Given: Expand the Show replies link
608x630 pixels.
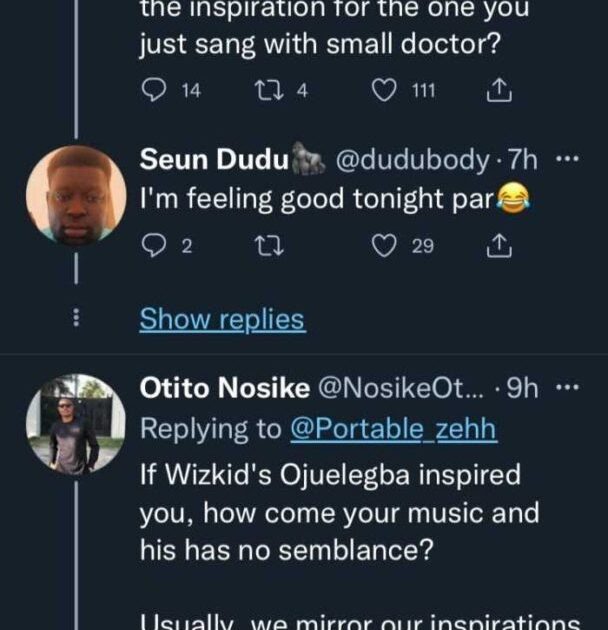Looking at the screenshot, I should coord(222,320).
